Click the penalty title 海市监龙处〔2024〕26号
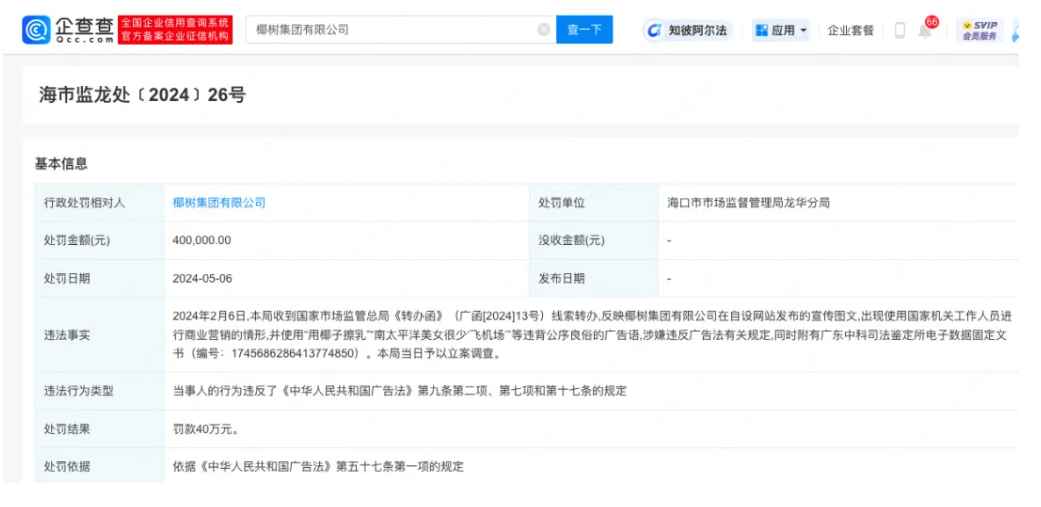This screenshot has height=507, width=1041. coord(142,95)
